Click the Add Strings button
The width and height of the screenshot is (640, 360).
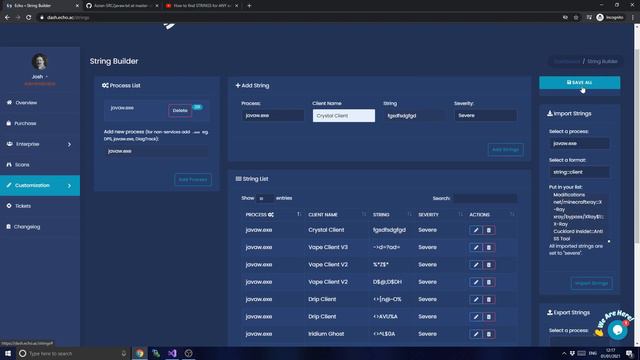point(505,149)
